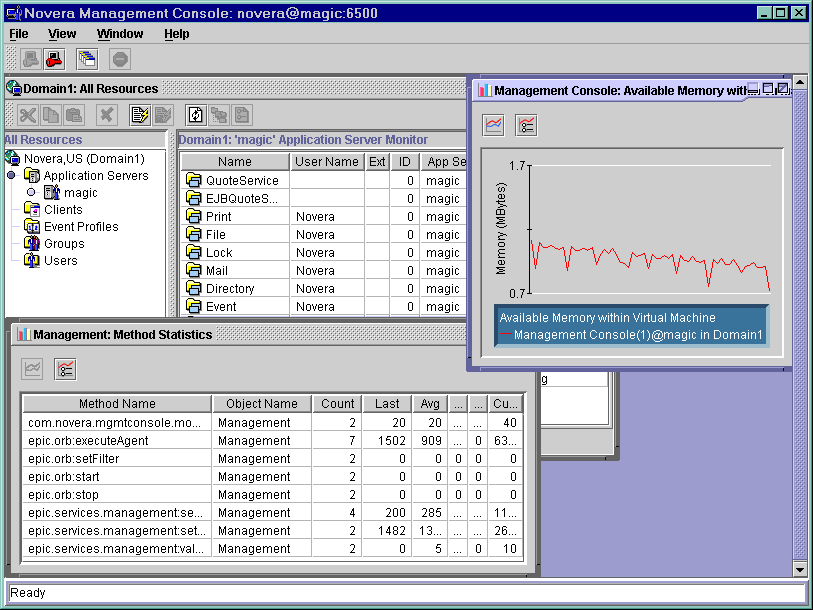
Task: Click the greyed computer icon in main toolbar
Action: tap(31, 59)
